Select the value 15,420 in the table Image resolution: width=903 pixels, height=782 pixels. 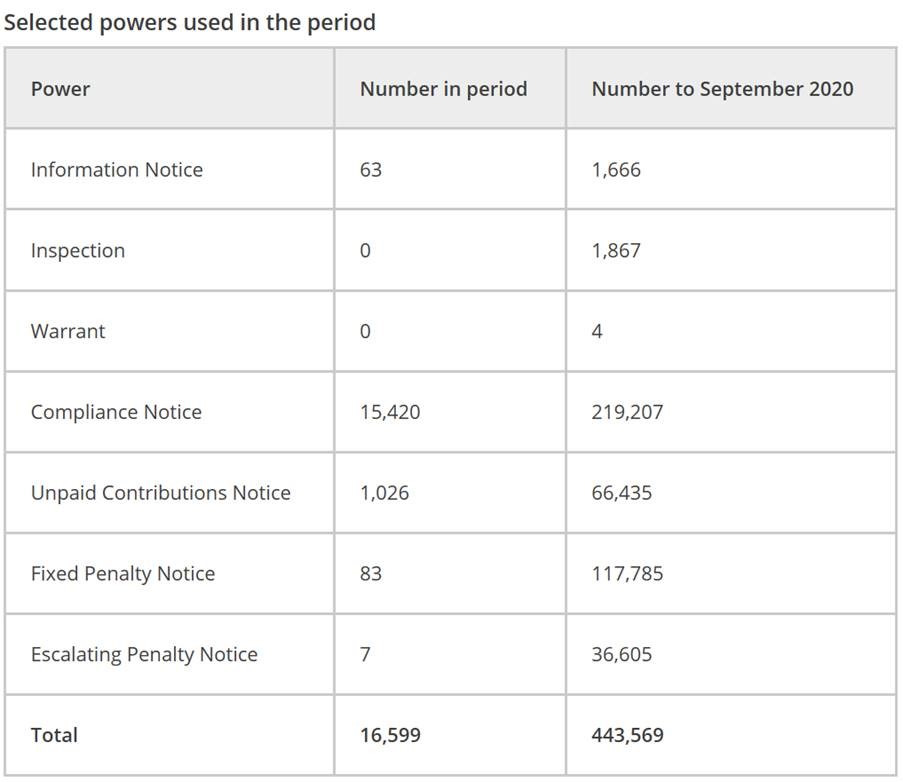pyautogui.click(x=390, y=412)
